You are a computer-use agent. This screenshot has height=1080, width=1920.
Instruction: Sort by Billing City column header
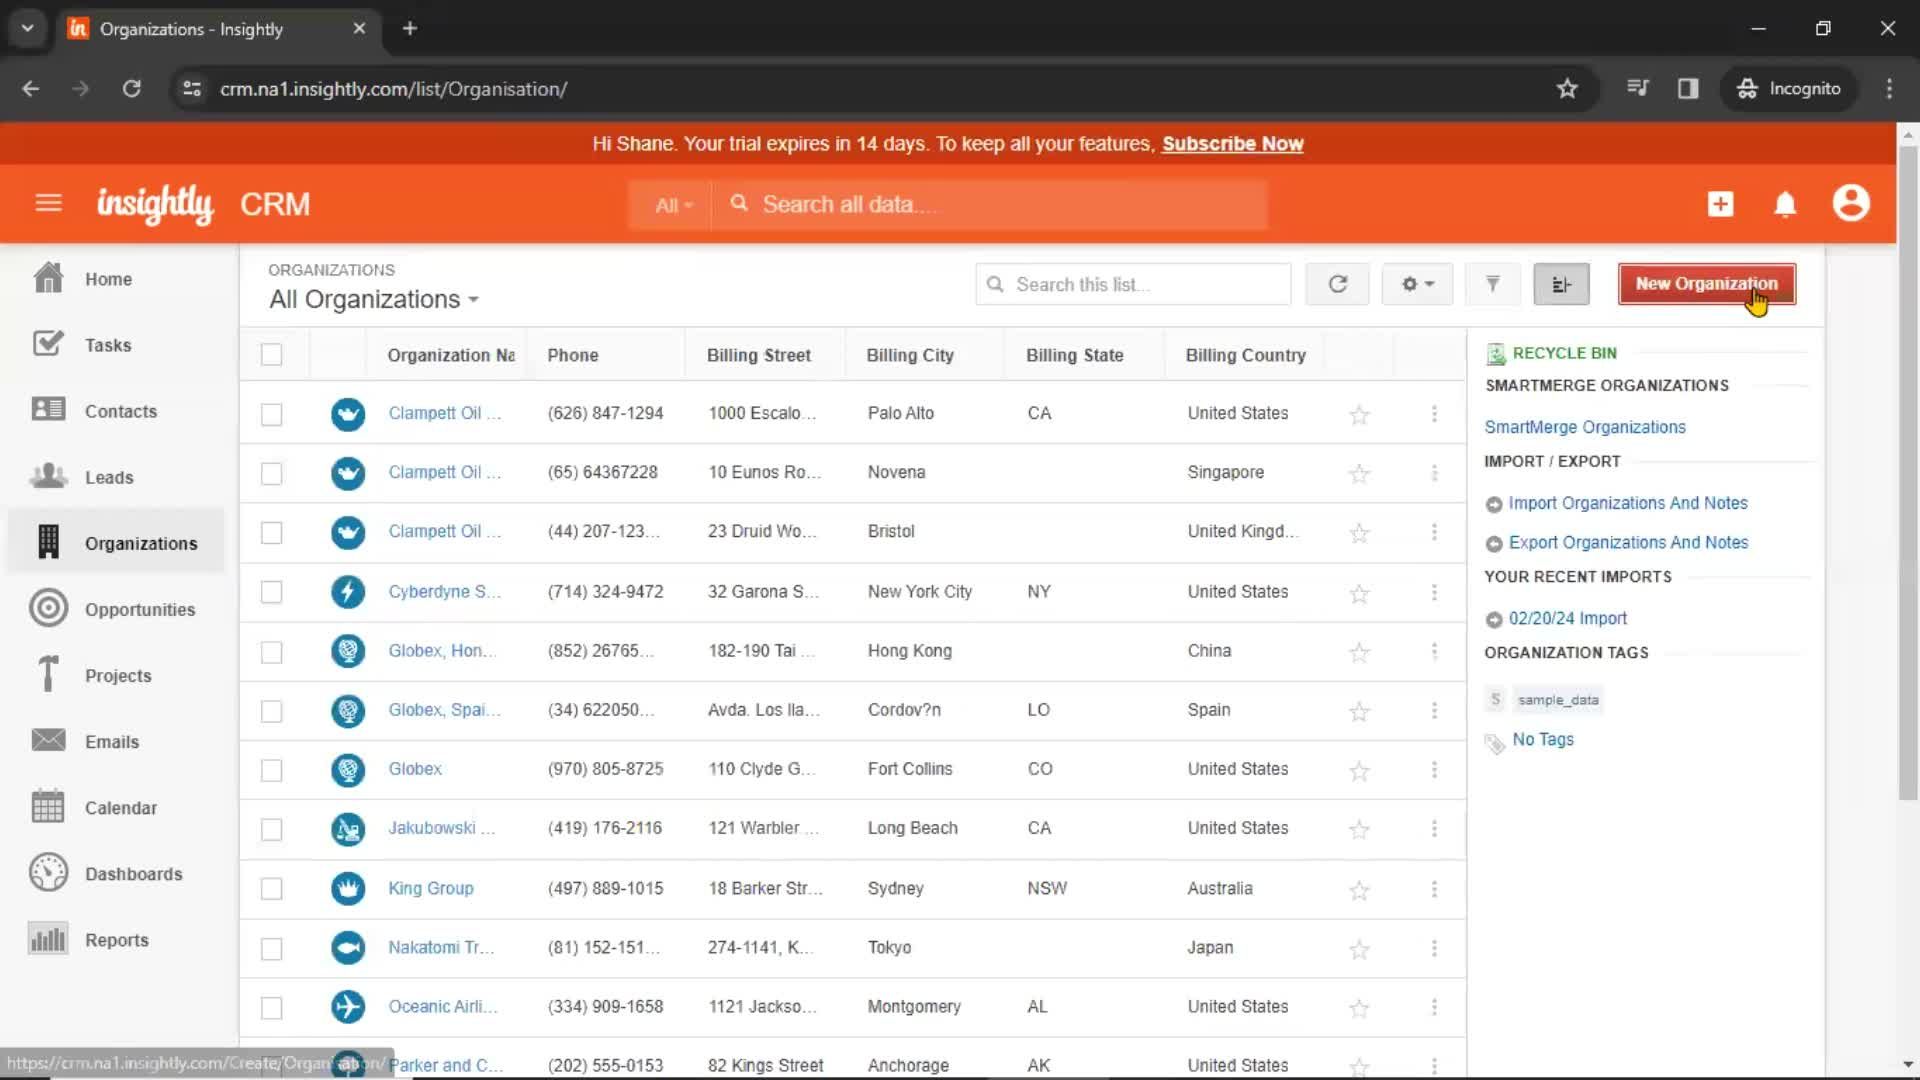[909, 355]
